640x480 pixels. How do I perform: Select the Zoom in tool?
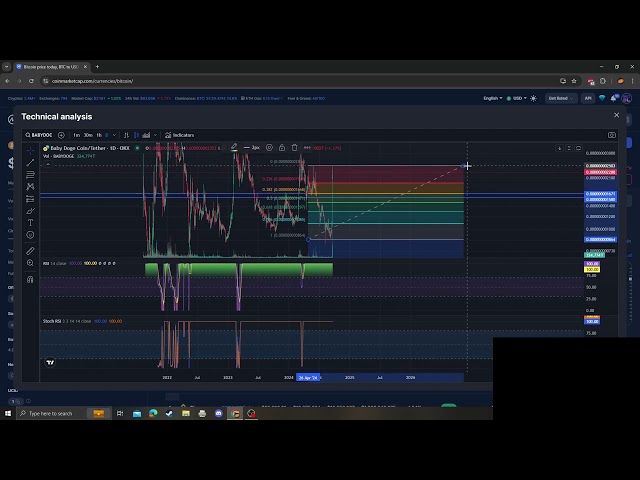pyautogui.click(x=30, y=264)
